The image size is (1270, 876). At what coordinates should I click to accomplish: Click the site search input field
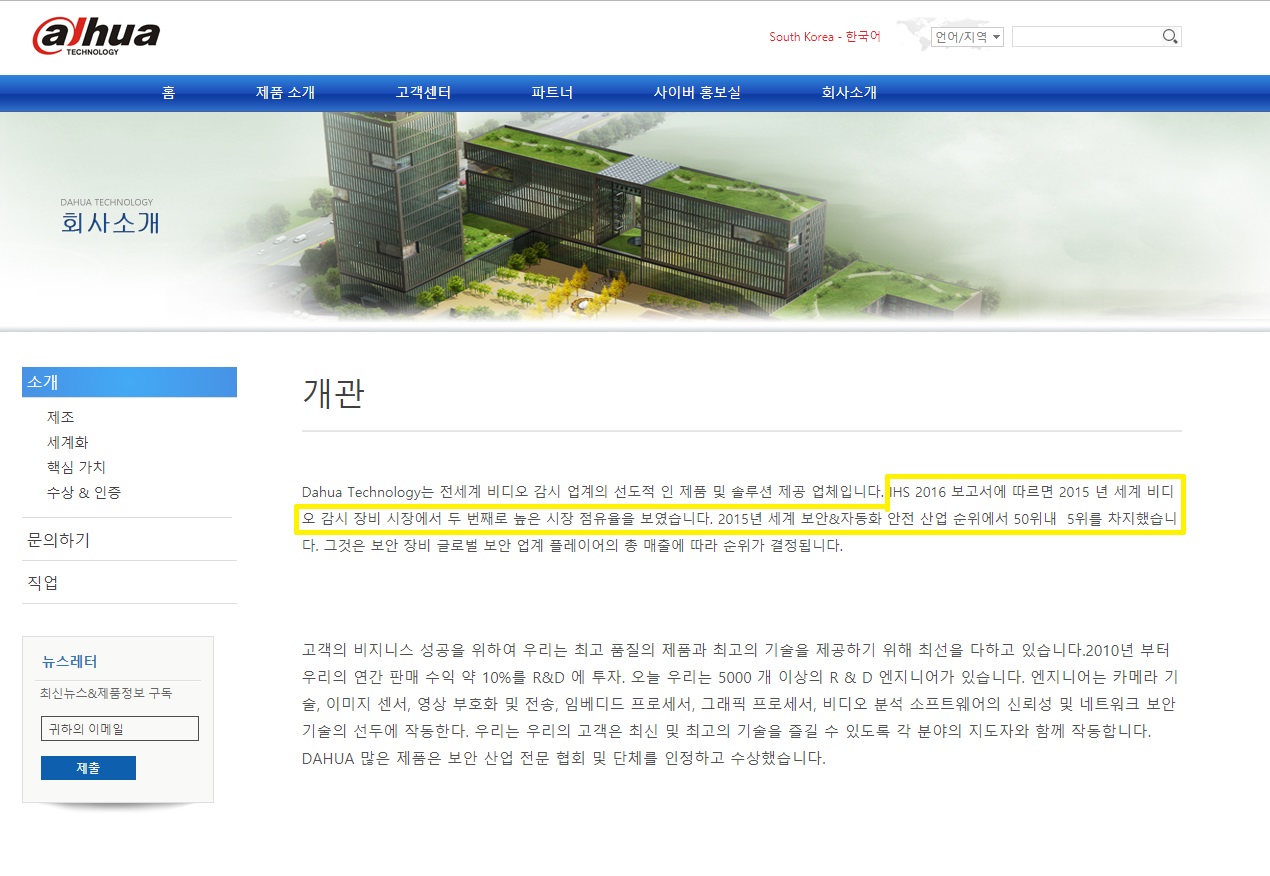[x=1087, y=37]
